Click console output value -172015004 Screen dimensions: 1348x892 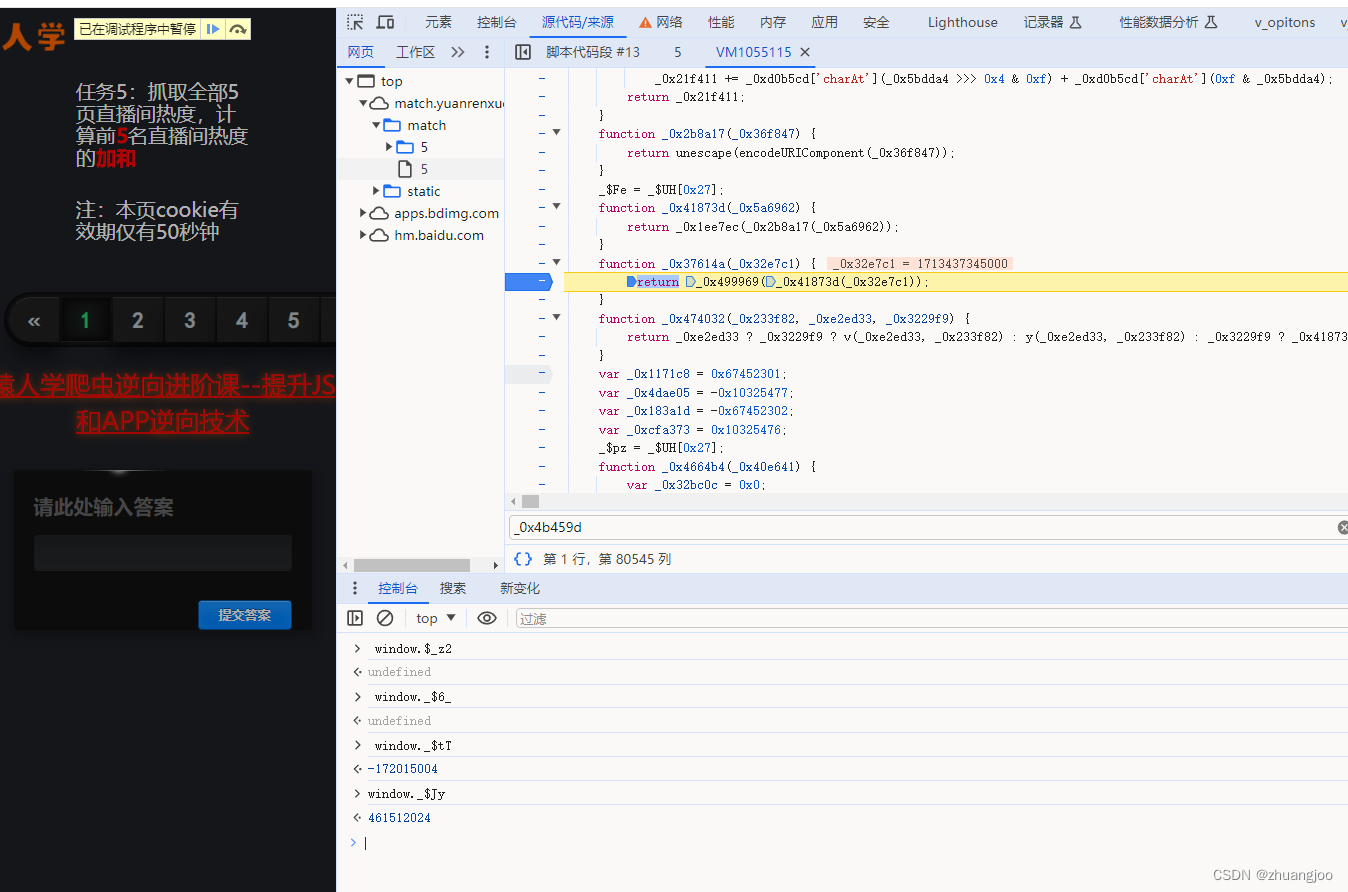tap(402, 769)
